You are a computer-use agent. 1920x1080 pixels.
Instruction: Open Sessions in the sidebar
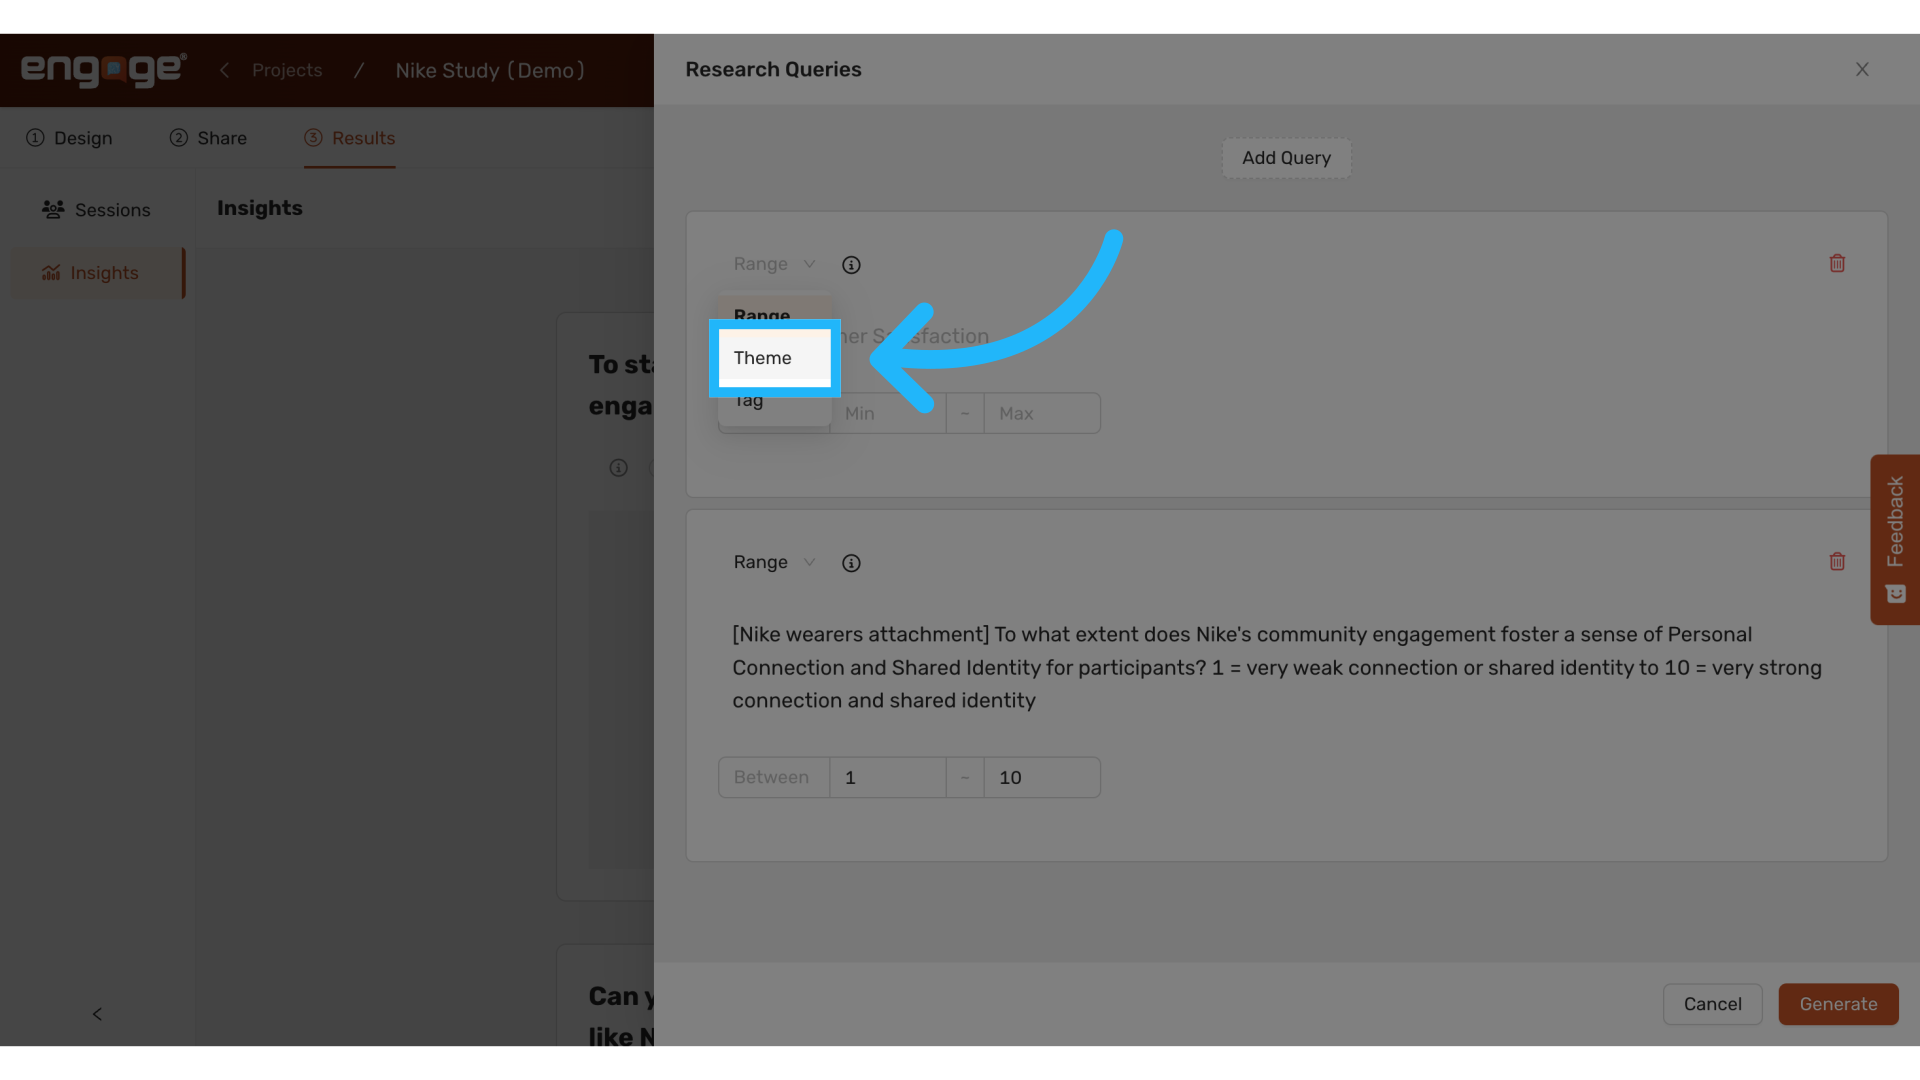coord(96,210)
